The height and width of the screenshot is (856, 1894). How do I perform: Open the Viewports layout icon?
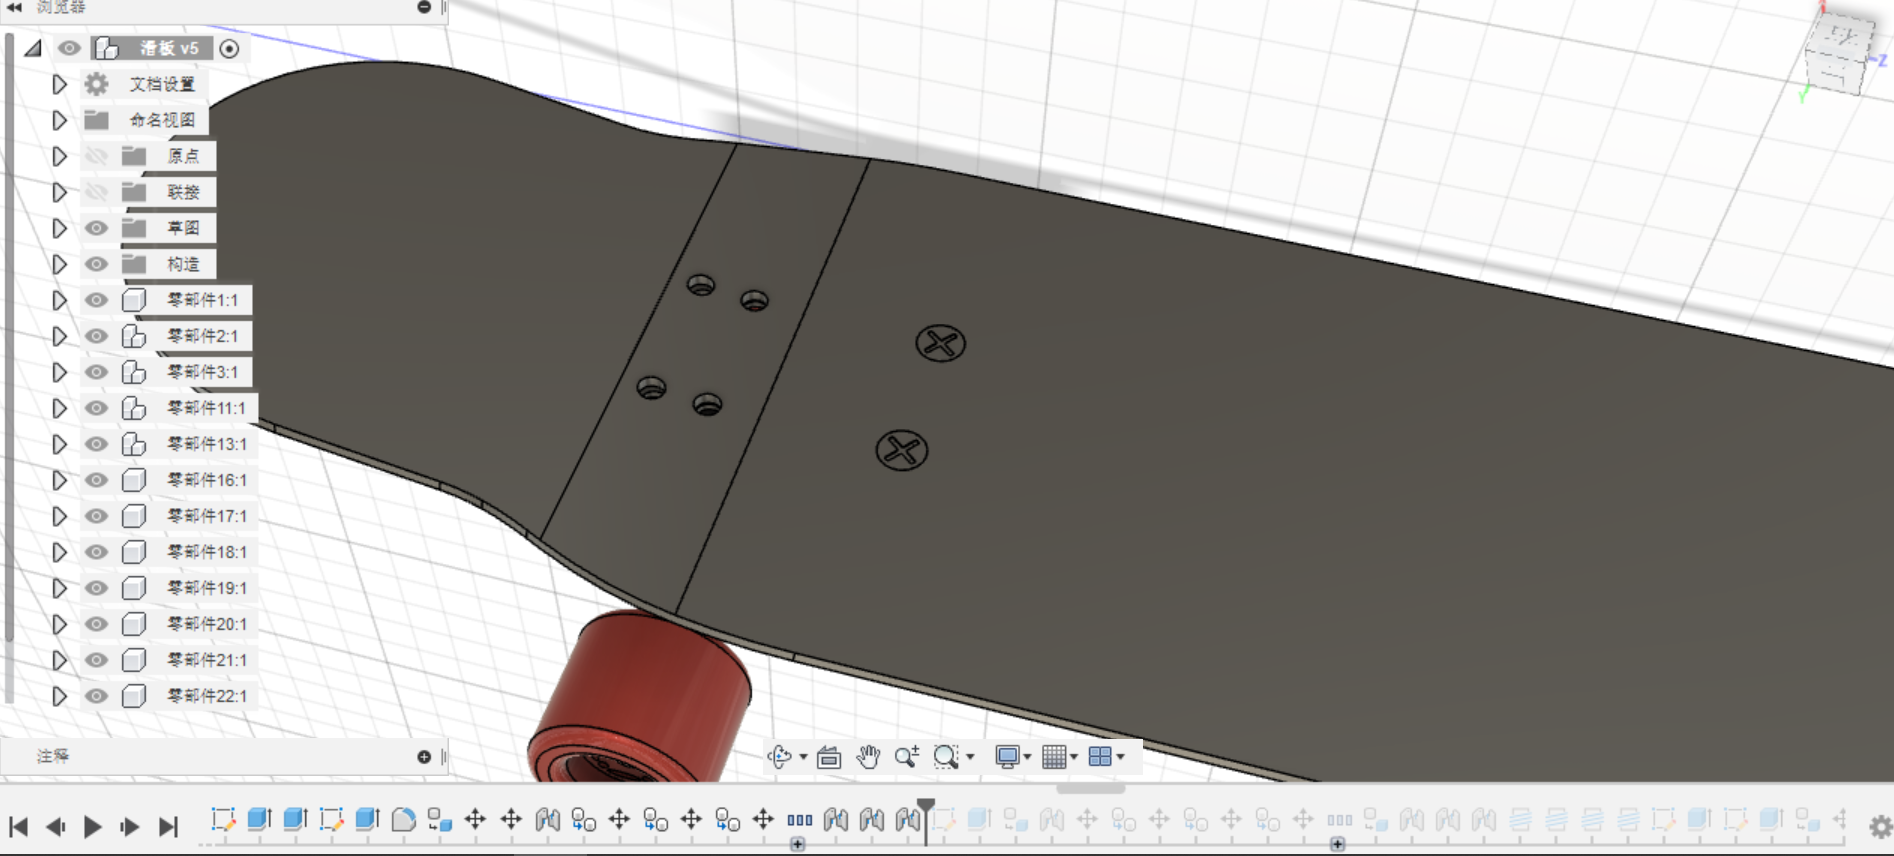[x=1100, y=757]
